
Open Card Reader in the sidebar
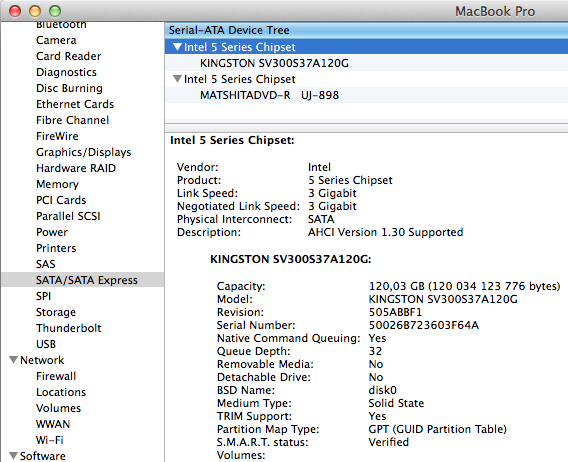[68, 56]
